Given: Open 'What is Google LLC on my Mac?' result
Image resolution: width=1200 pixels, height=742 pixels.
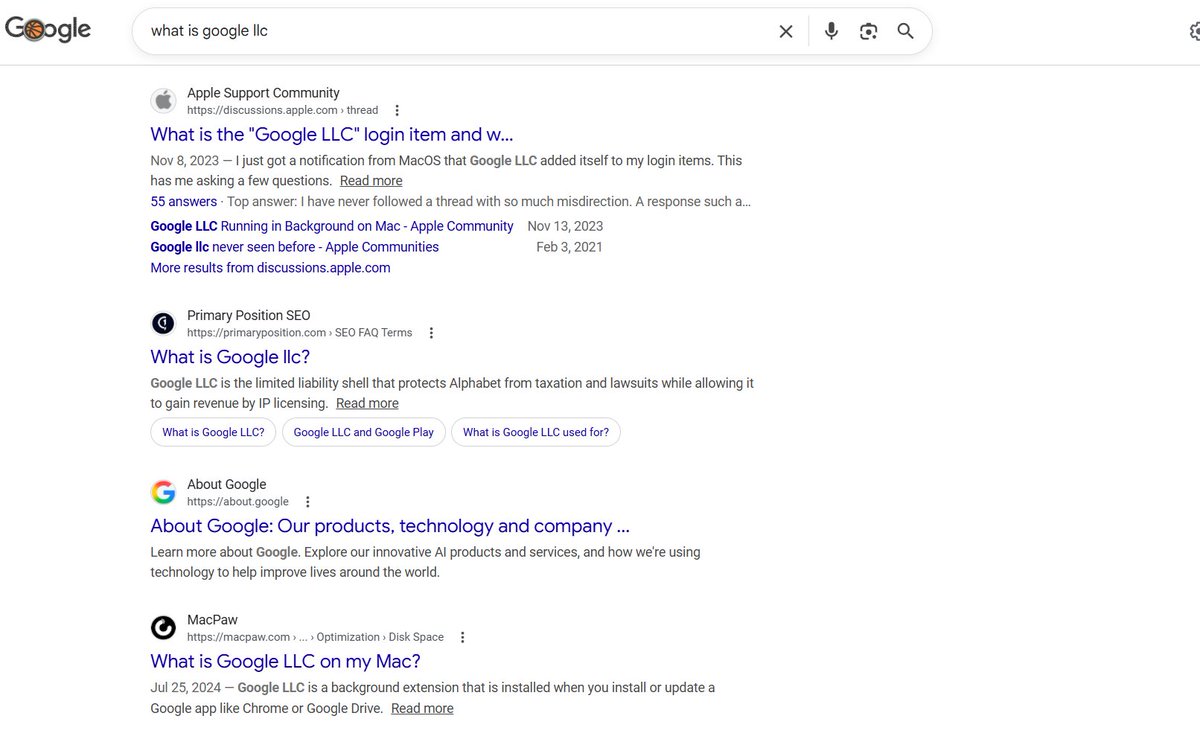Looking at the screenshot, I should 285,661.
